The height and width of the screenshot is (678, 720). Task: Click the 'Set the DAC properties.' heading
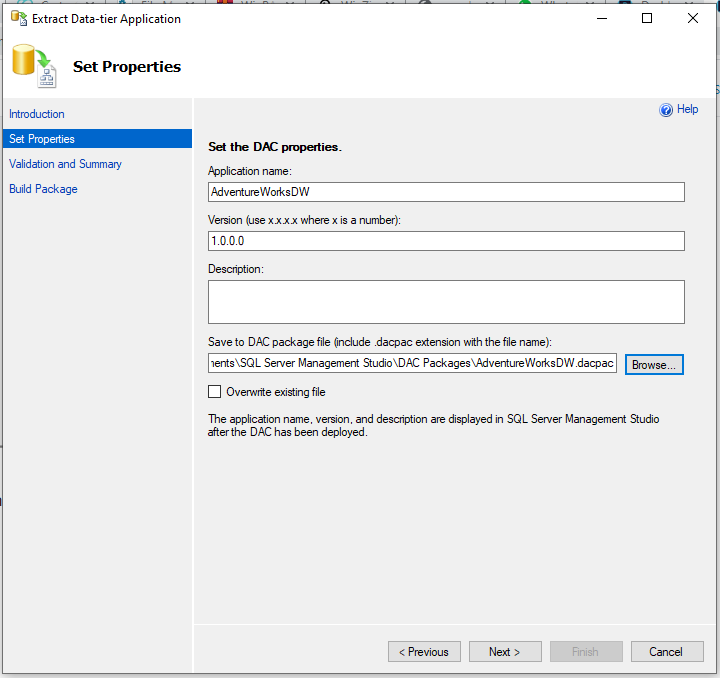point(275,147)
